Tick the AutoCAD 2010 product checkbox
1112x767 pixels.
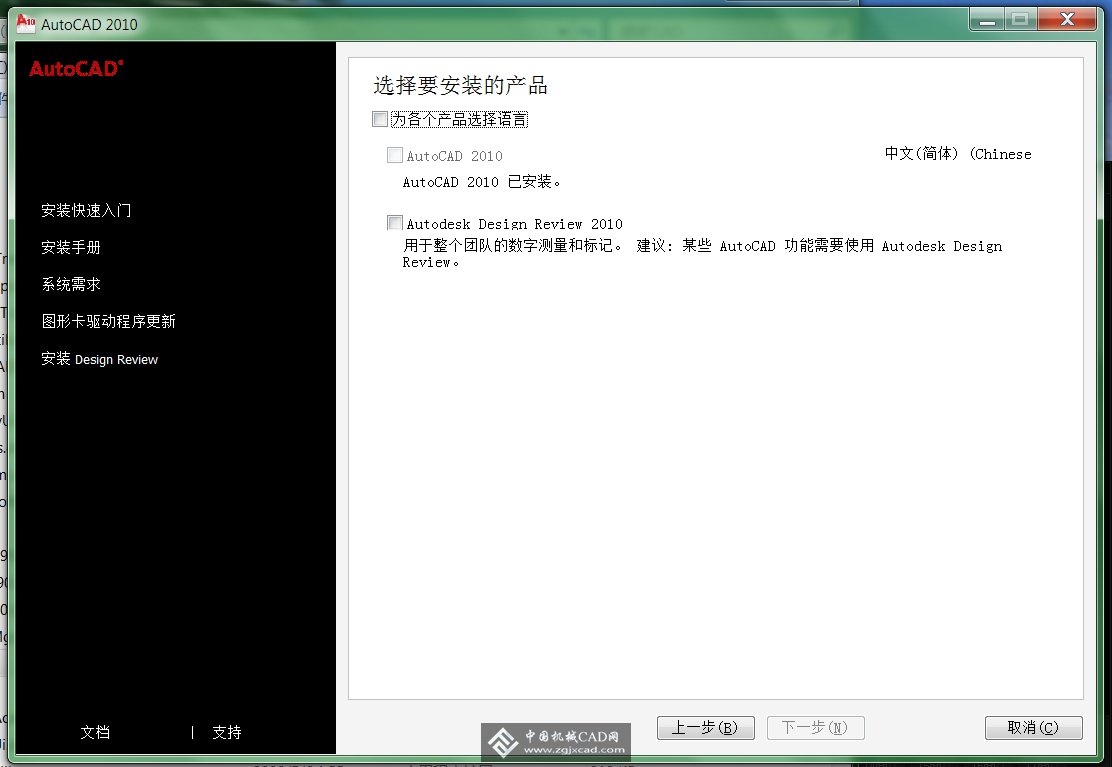(x=395, y=155)
